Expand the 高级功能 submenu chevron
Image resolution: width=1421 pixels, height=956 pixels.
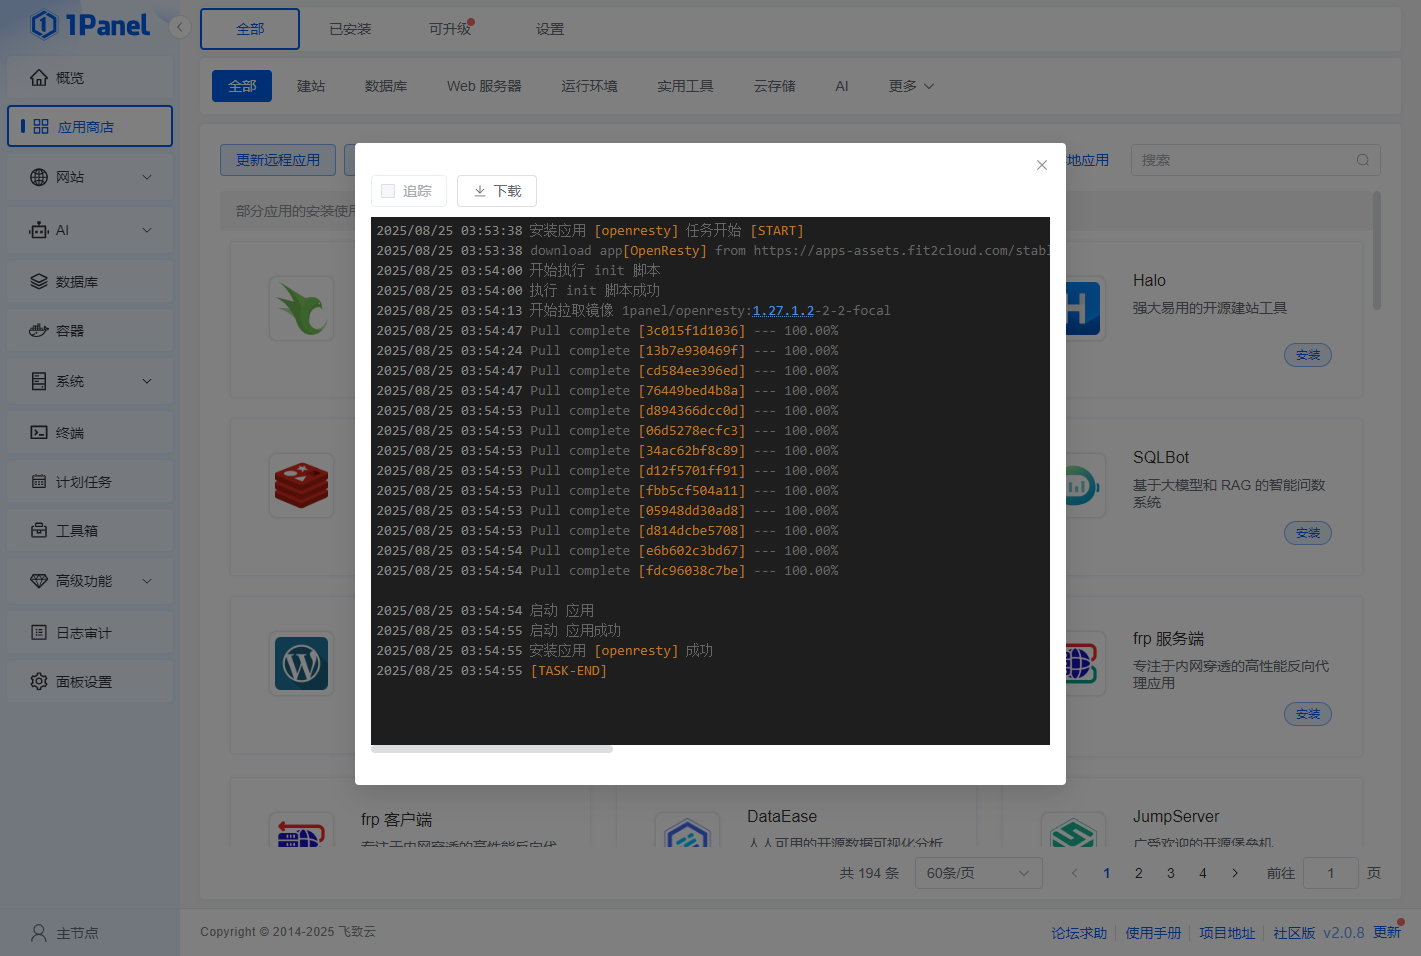147,581
